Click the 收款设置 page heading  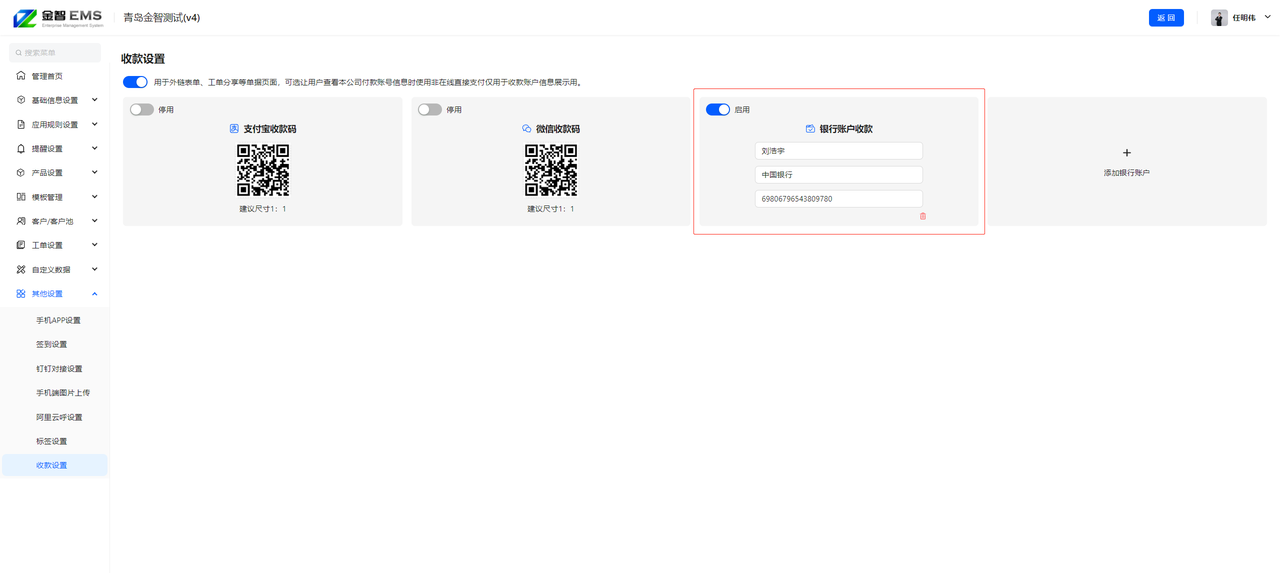(x=143, y=59)
